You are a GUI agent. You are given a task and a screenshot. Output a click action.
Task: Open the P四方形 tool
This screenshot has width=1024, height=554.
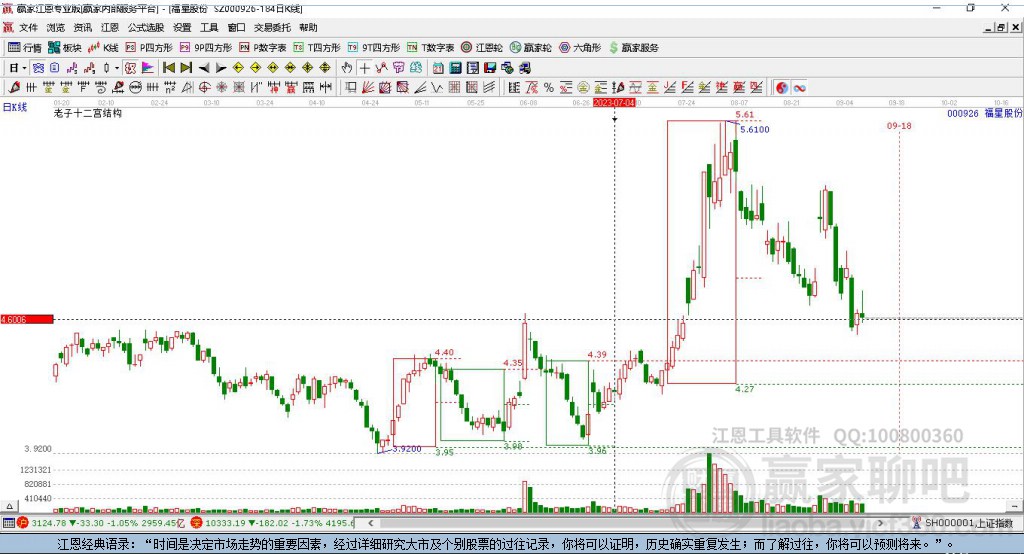tap(149, 48)
